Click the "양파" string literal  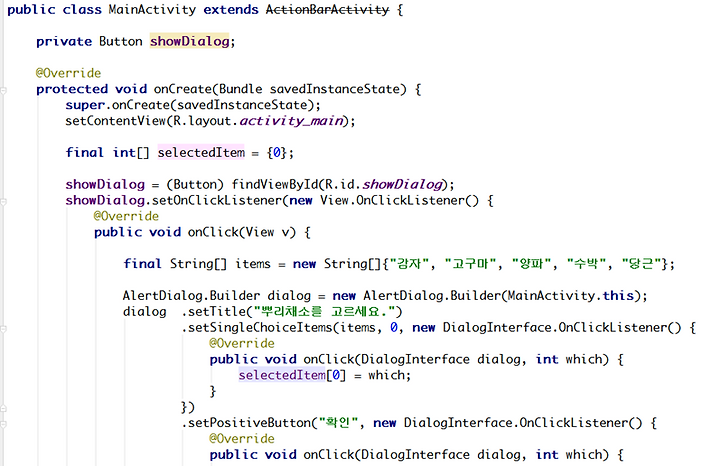click(x=532, y=264)
